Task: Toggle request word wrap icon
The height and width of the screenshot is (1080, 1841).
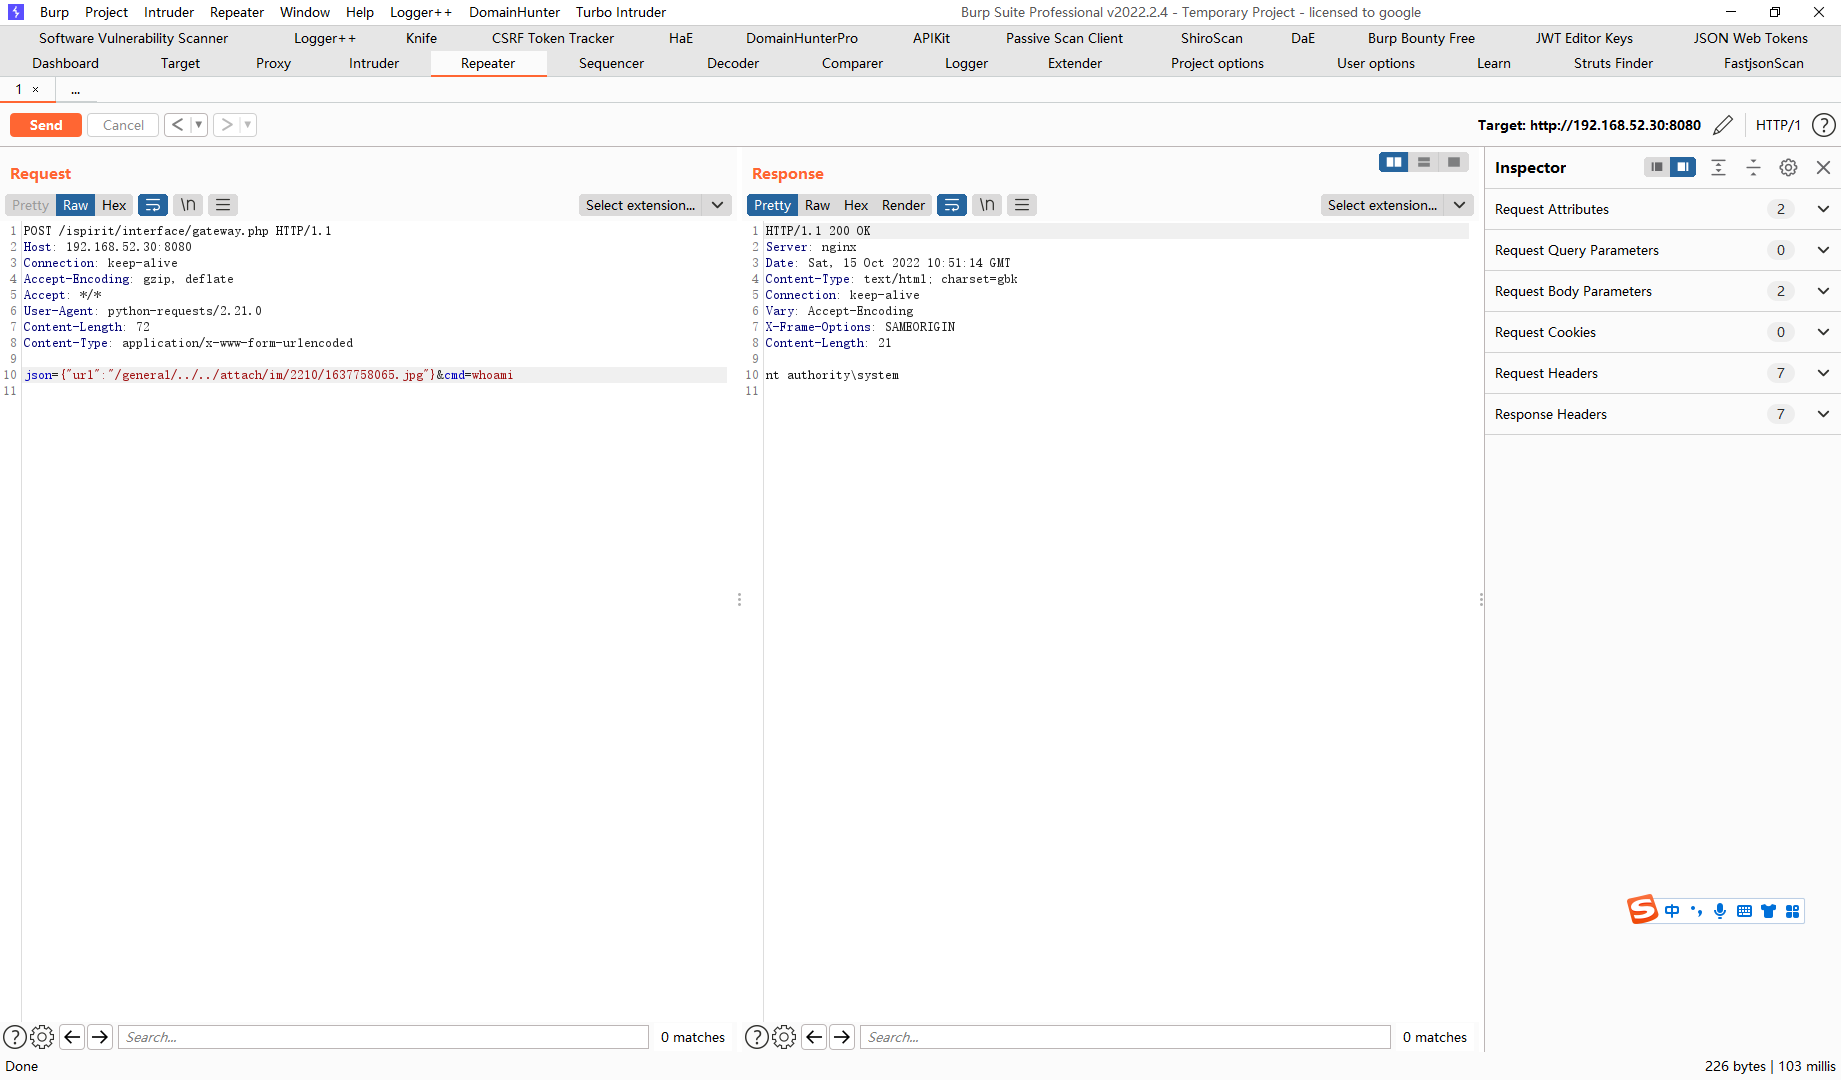Action: [x=153, y=205]
